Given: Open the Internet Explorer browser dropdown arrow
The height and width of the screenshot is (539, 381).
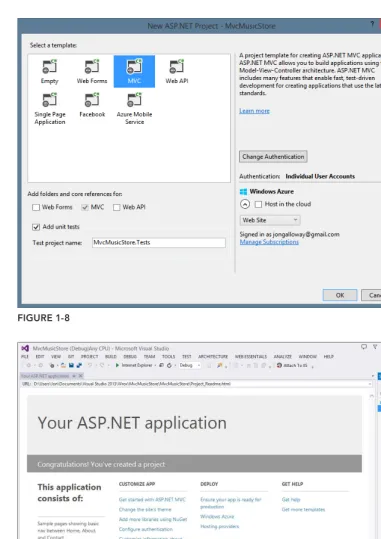Looking at the screenshot, I should pyautogui.click(x=155, y=365).
